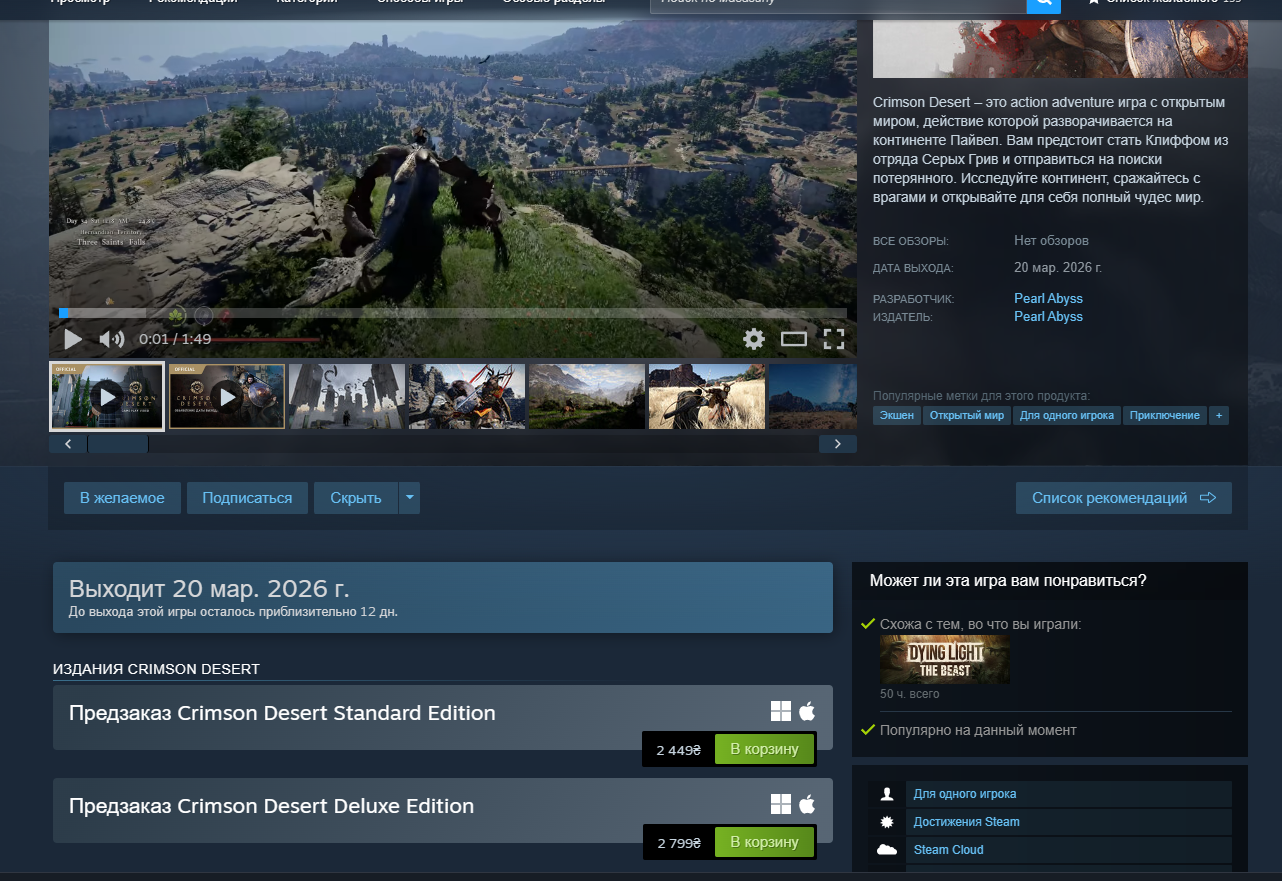
Task: Select the second official trailer thumbnail with shield
Action: point(227,396)
